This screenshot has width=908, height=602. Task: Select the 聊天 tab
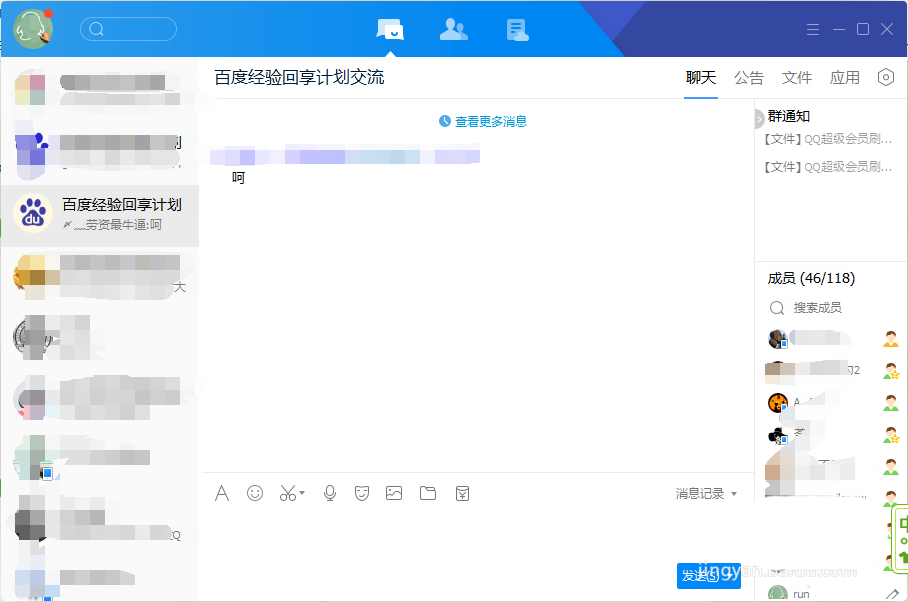click(x=701, y=78)
